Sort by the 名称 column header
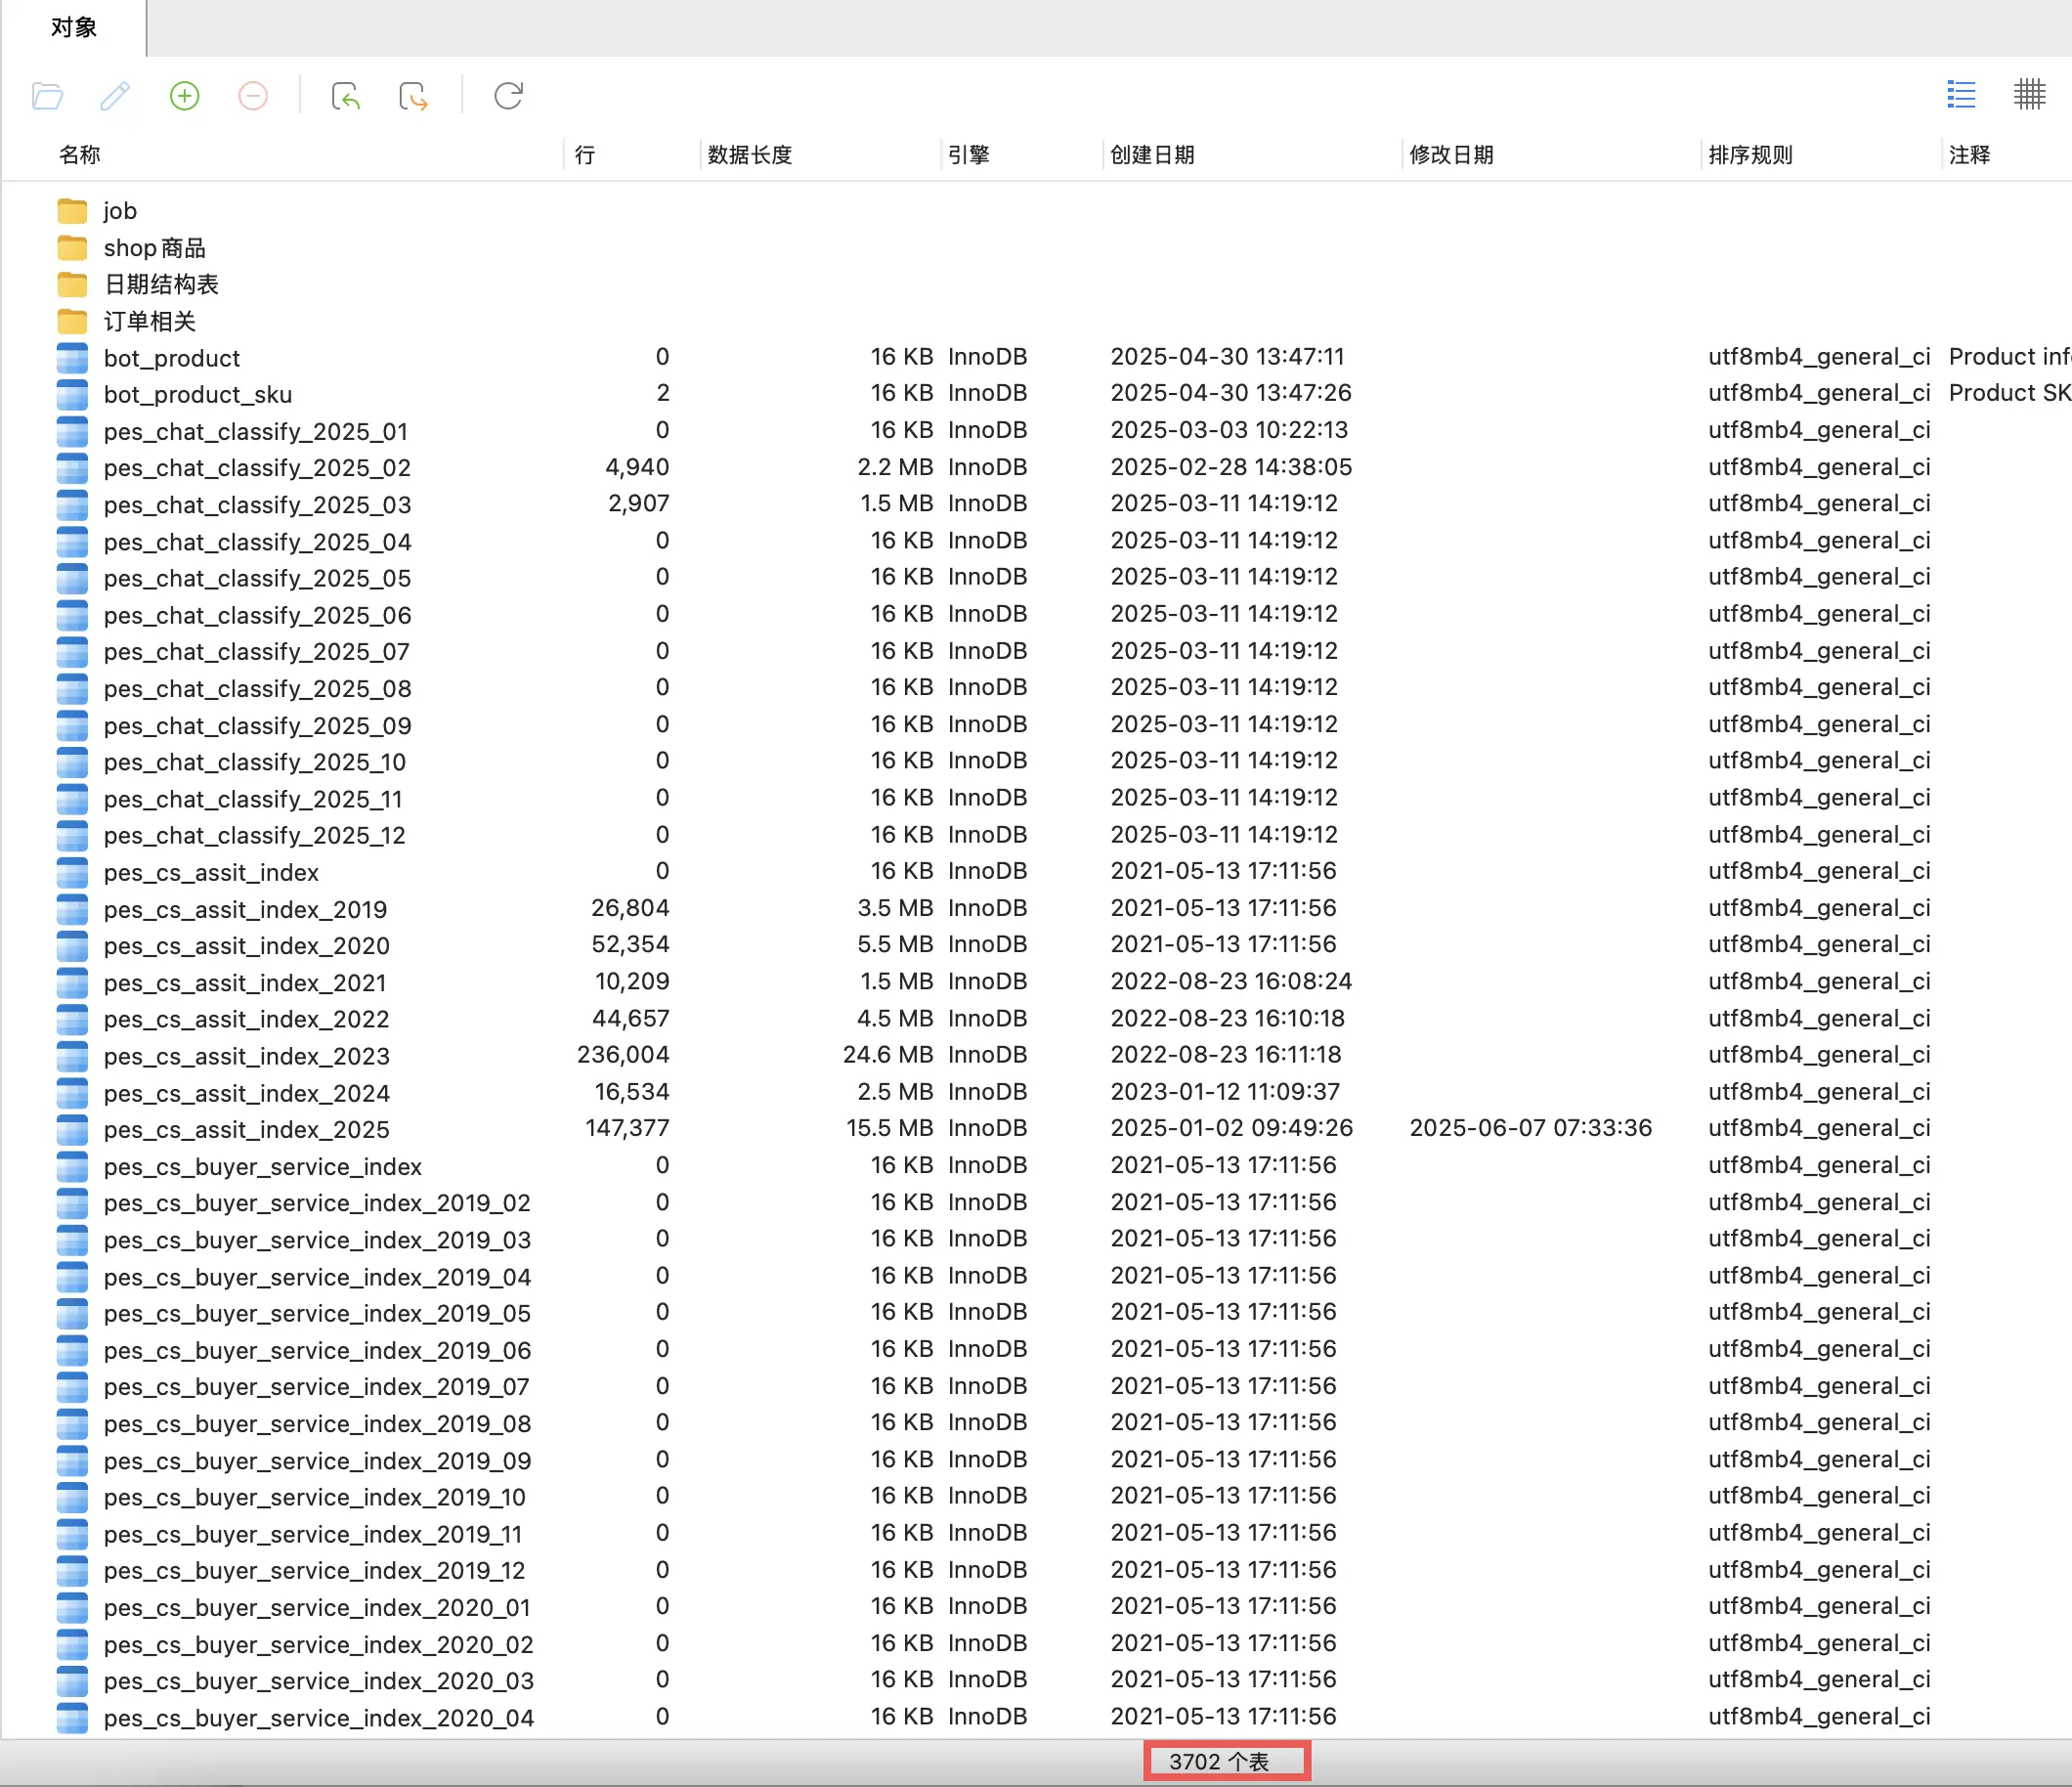The height and width of the screenshot is (1787, 2072). (80, 155)
